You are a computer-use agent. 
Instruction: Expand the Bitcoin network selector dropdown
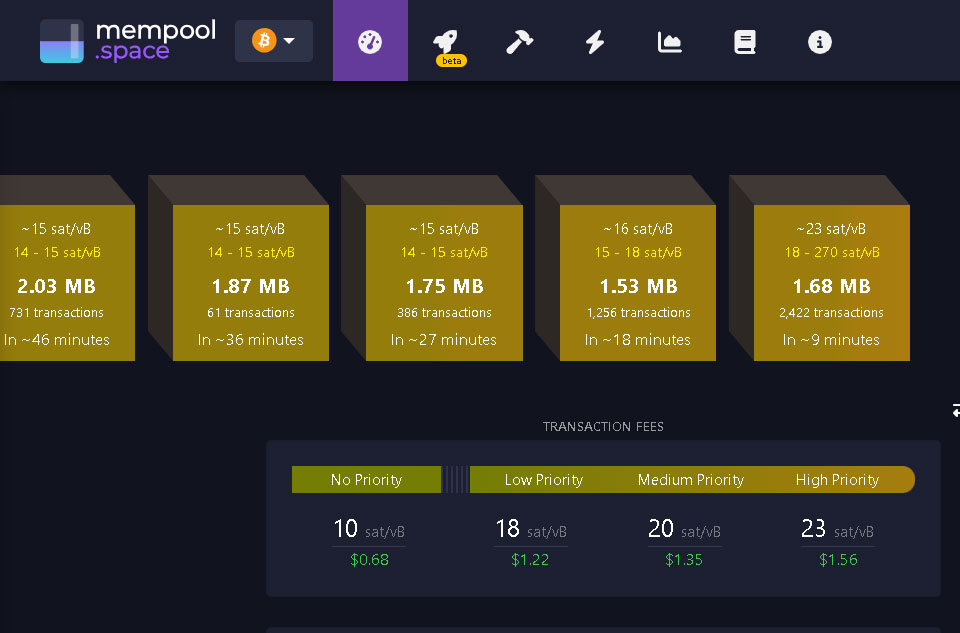point(274,41)
